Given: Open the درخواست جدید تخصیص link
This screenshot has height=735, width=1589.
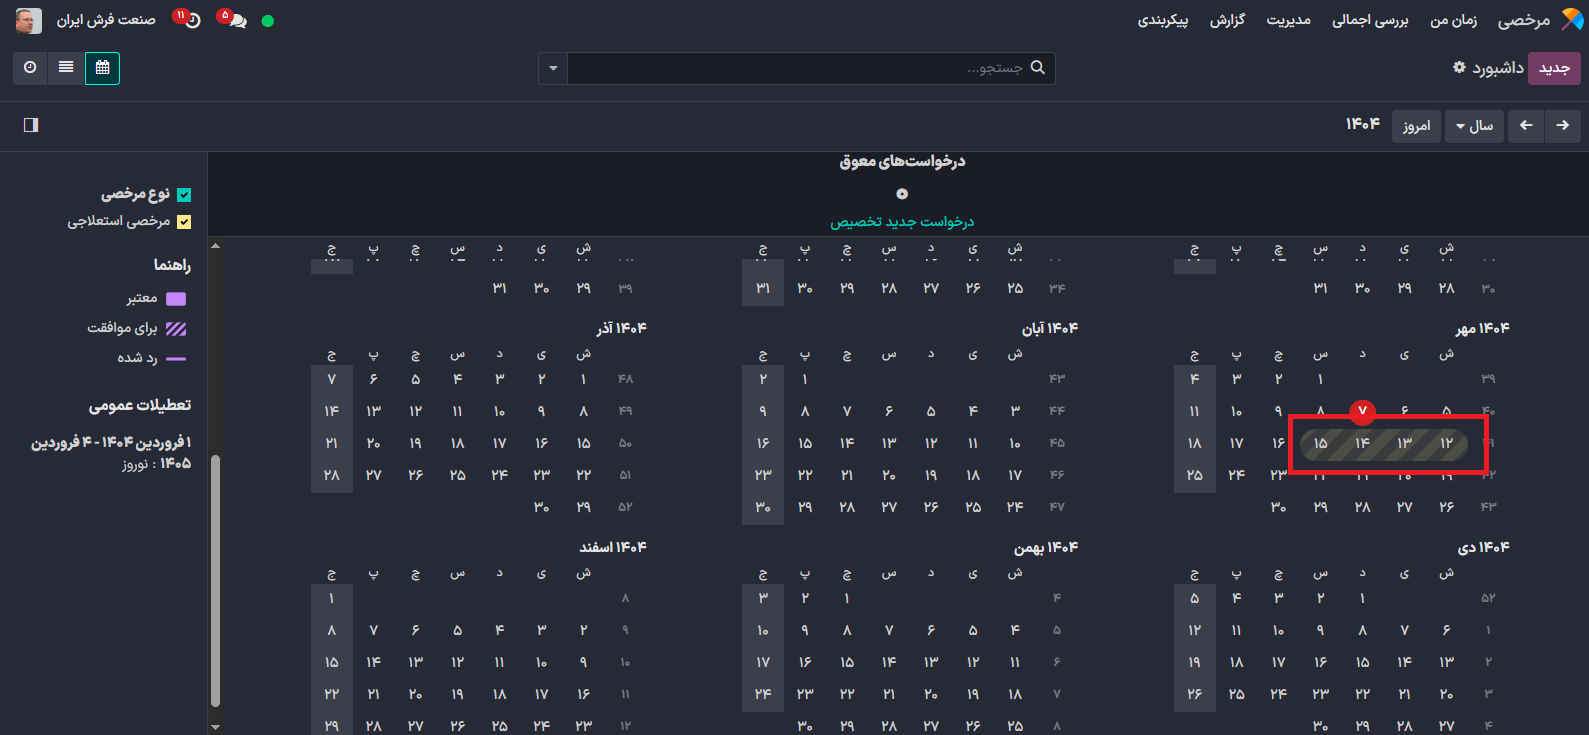Looking at the screenshot, I should tap(902, 222).
